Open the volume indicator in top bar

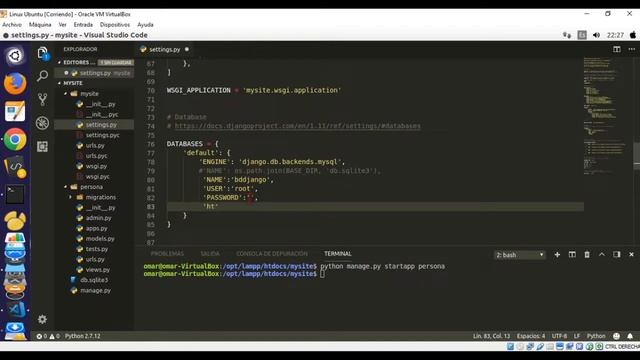(x=596, y=35)
